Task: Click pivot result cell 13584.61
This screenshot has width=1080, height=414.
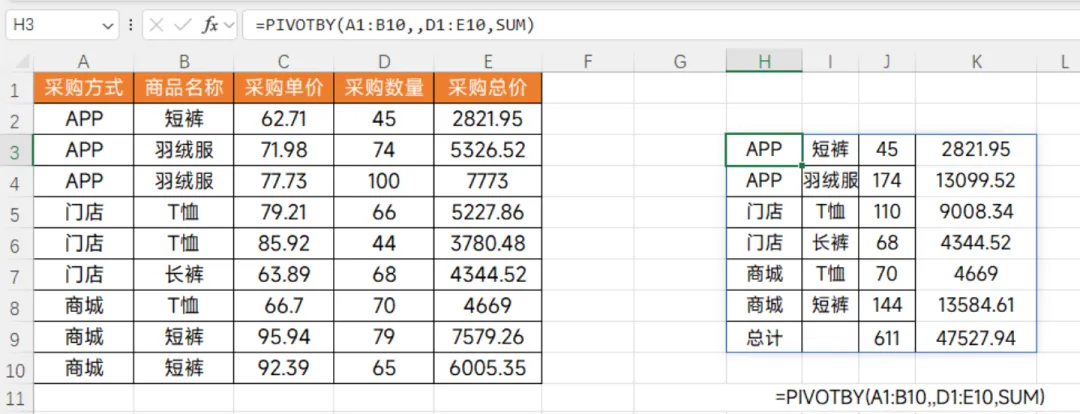Action: click(976, 306)
